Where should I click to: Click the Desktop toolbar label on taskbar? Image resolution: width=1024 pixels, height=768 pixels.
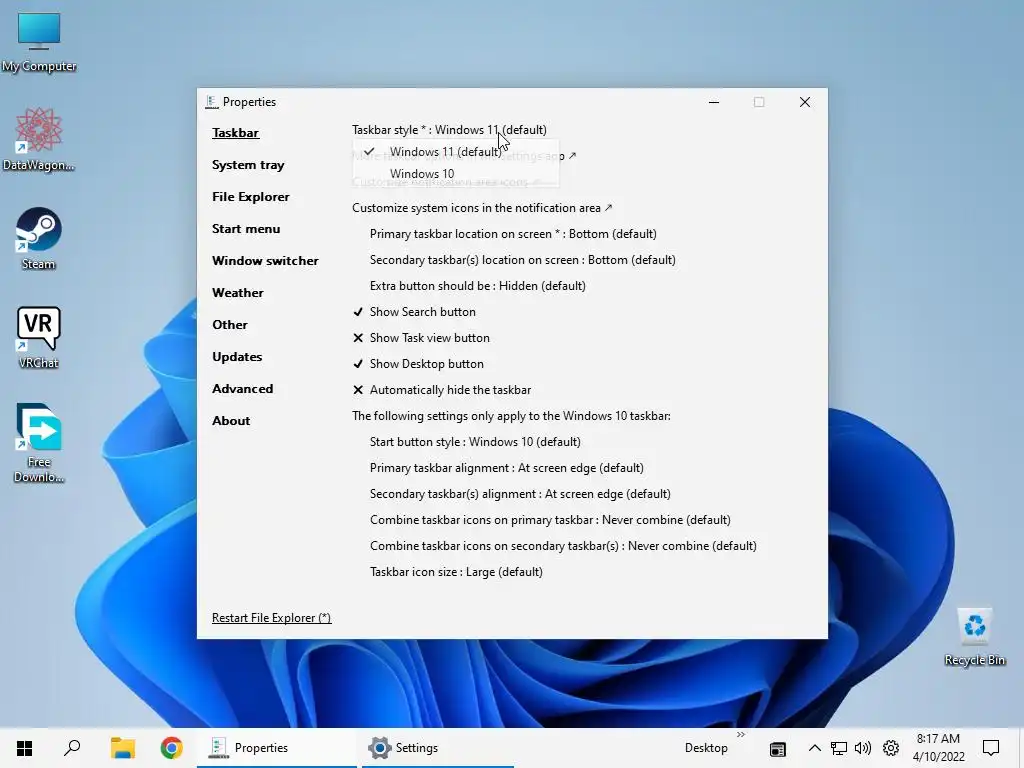point(706,748)
